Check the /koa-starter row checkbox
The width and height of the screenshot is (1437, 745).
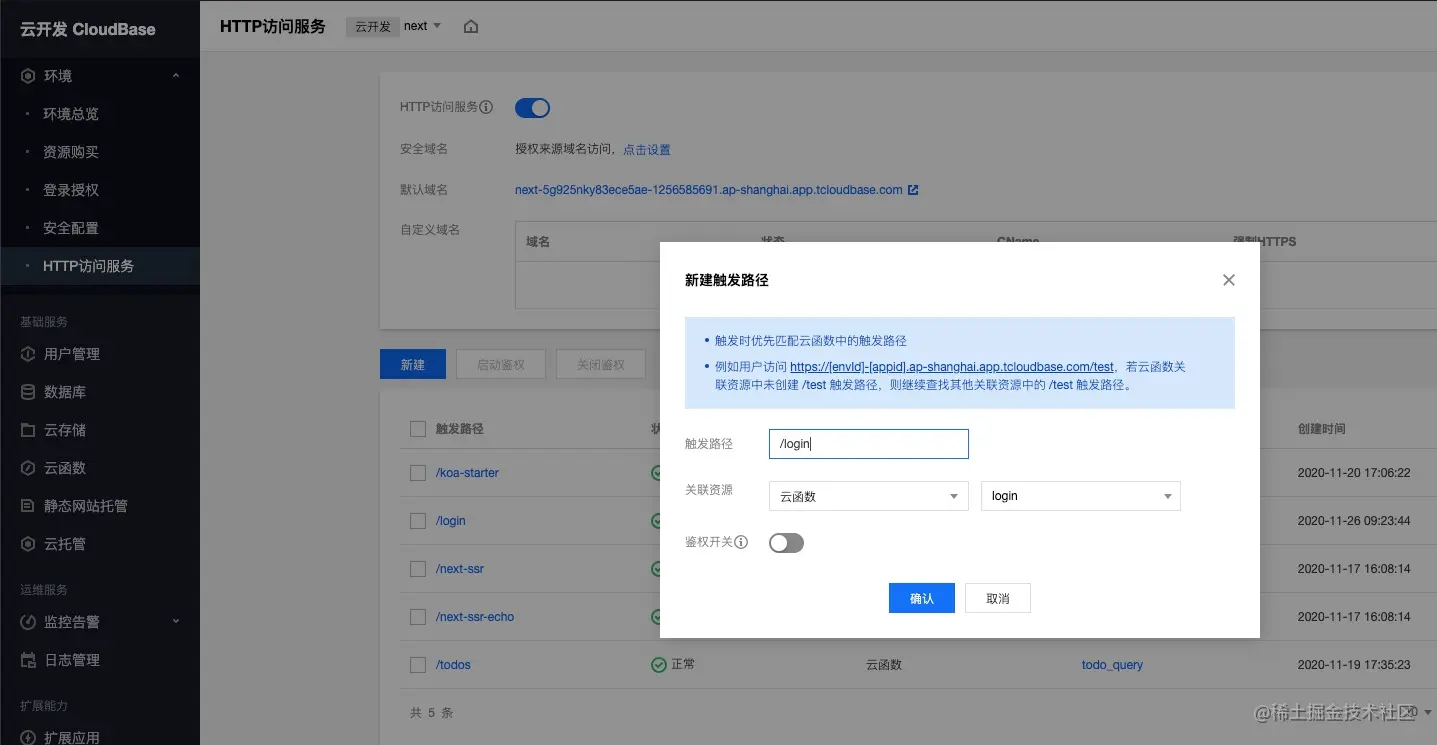tap(417, 472)
